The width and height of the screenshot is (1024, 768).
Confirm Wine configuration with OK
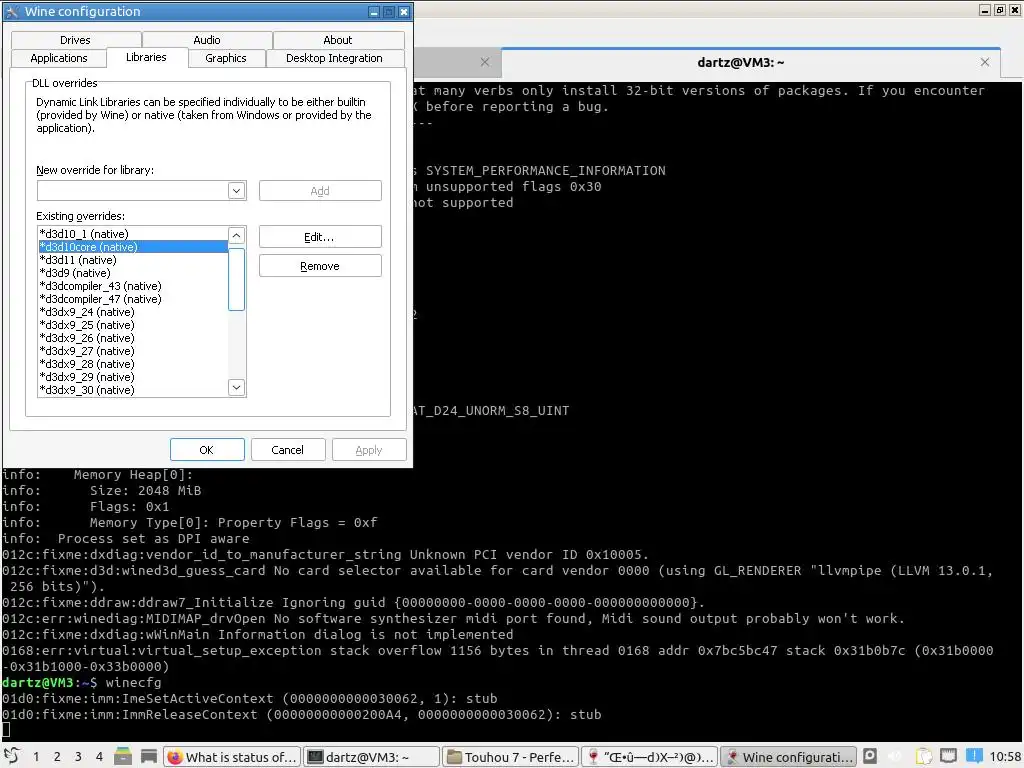(207, 450)
